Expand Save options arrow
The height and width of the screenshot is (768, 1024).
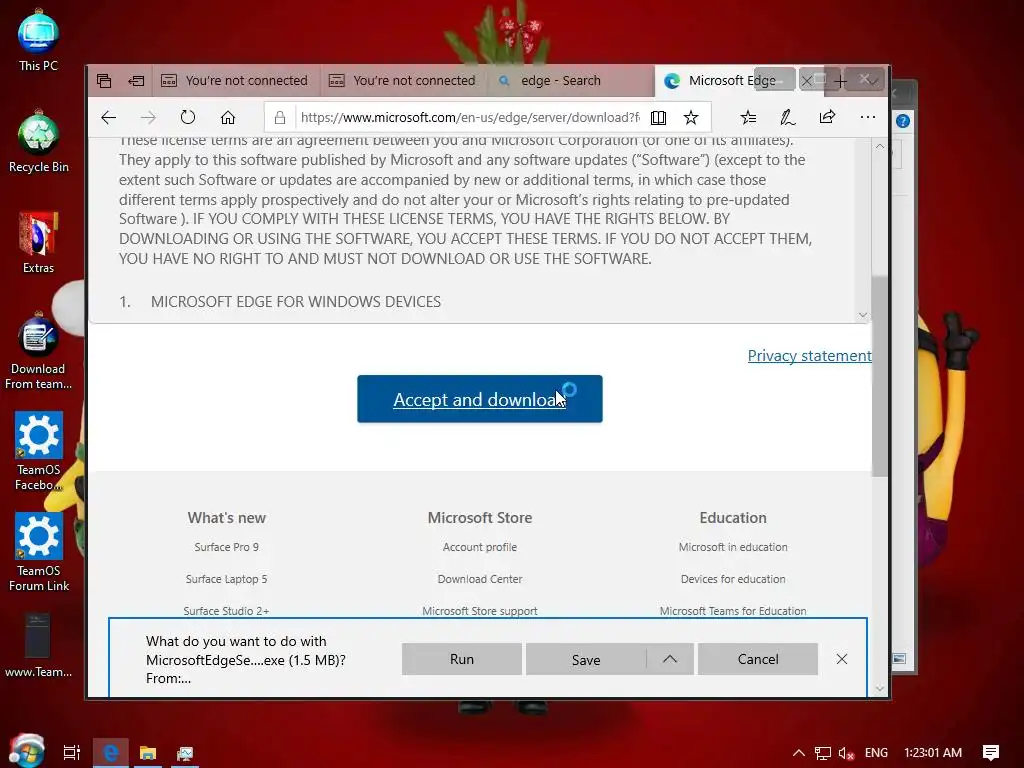click(x=670, y=659)
